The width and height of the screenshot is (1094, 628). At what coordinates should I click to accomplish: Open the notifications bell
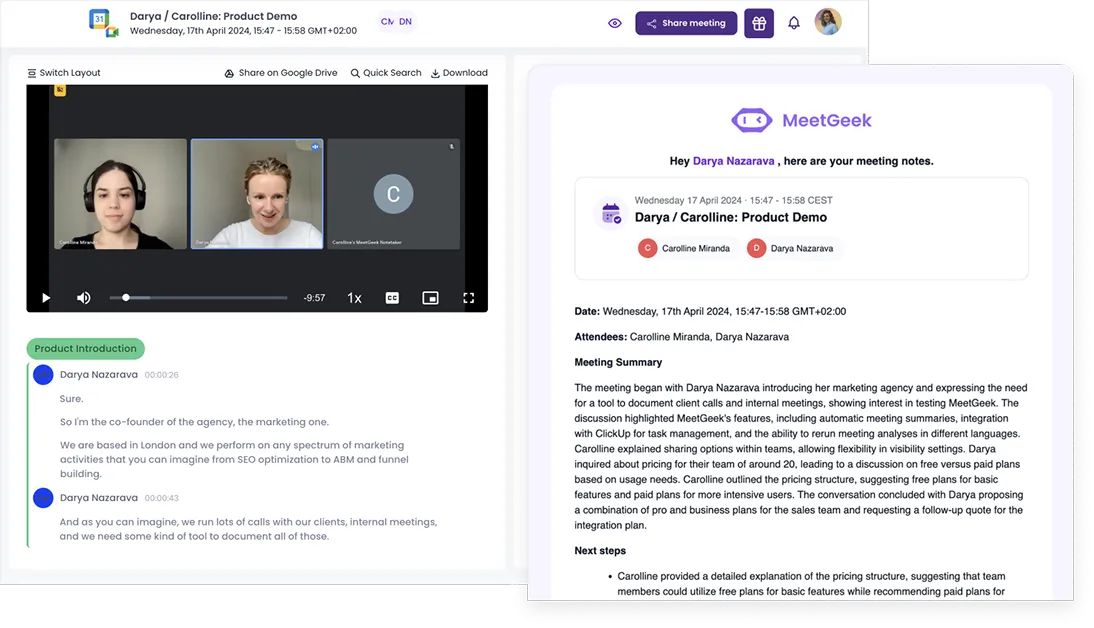(x=794, y=23)
